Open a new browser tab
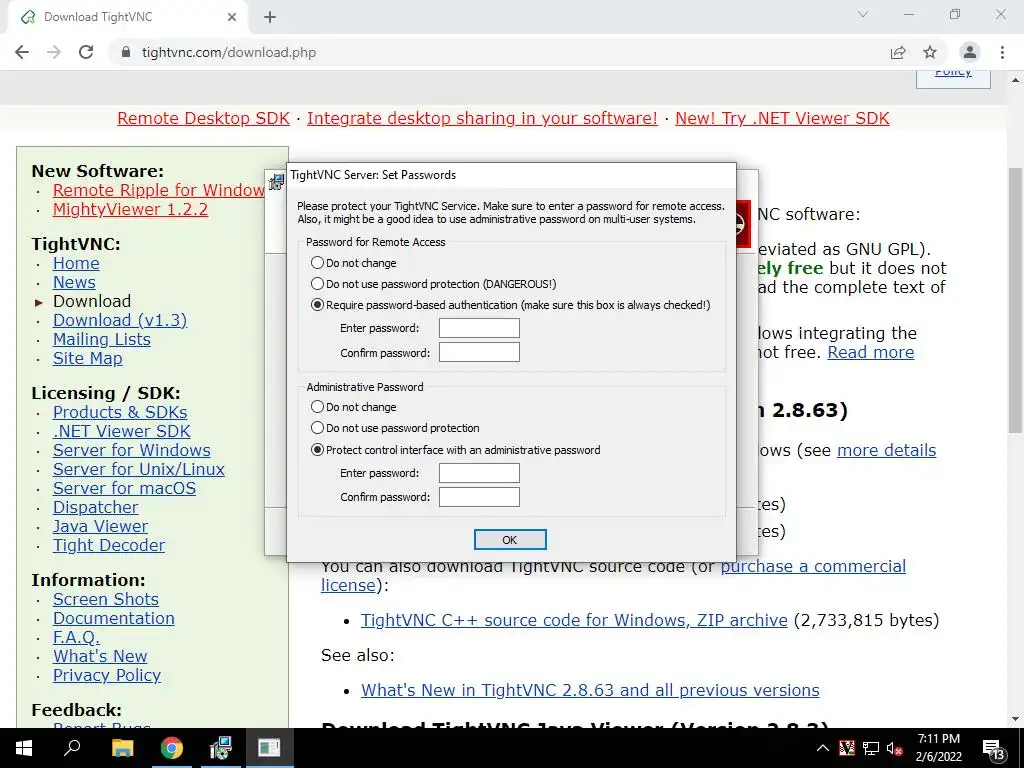The height and width of the screenshot is (768, 1024). tap(270, 17)
